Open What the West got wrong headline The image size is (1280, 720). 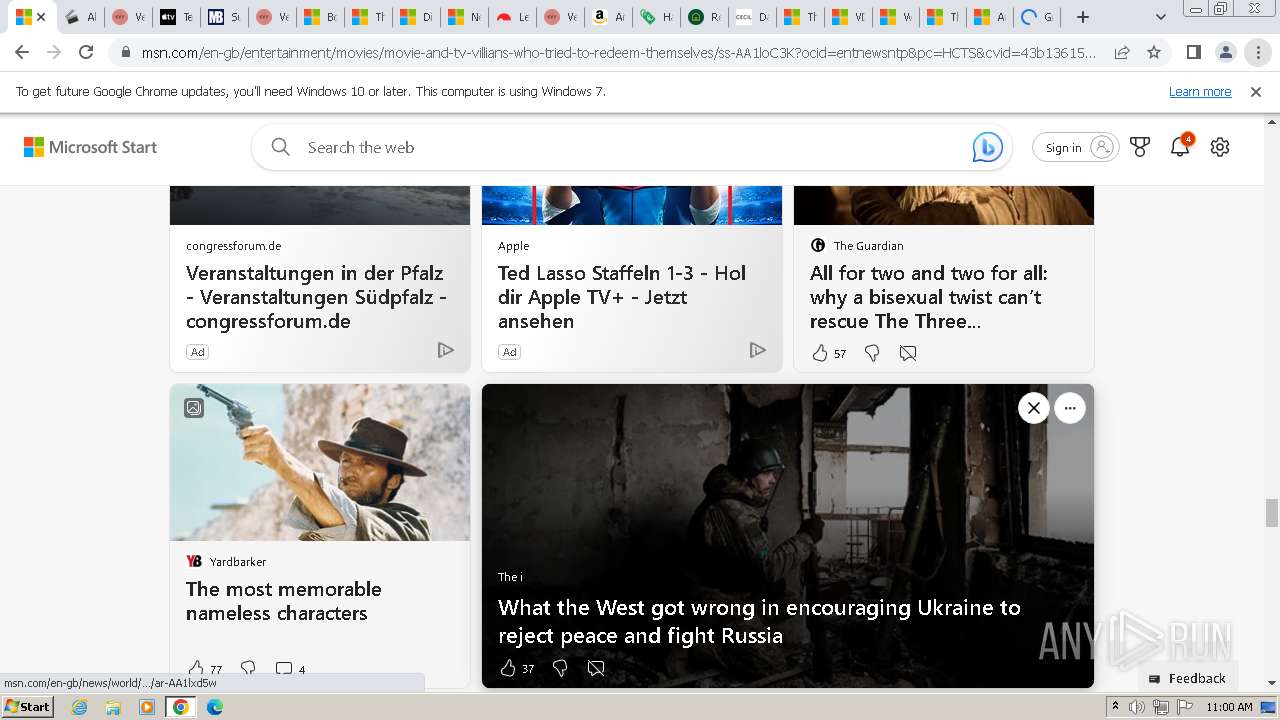coord(759,621)
